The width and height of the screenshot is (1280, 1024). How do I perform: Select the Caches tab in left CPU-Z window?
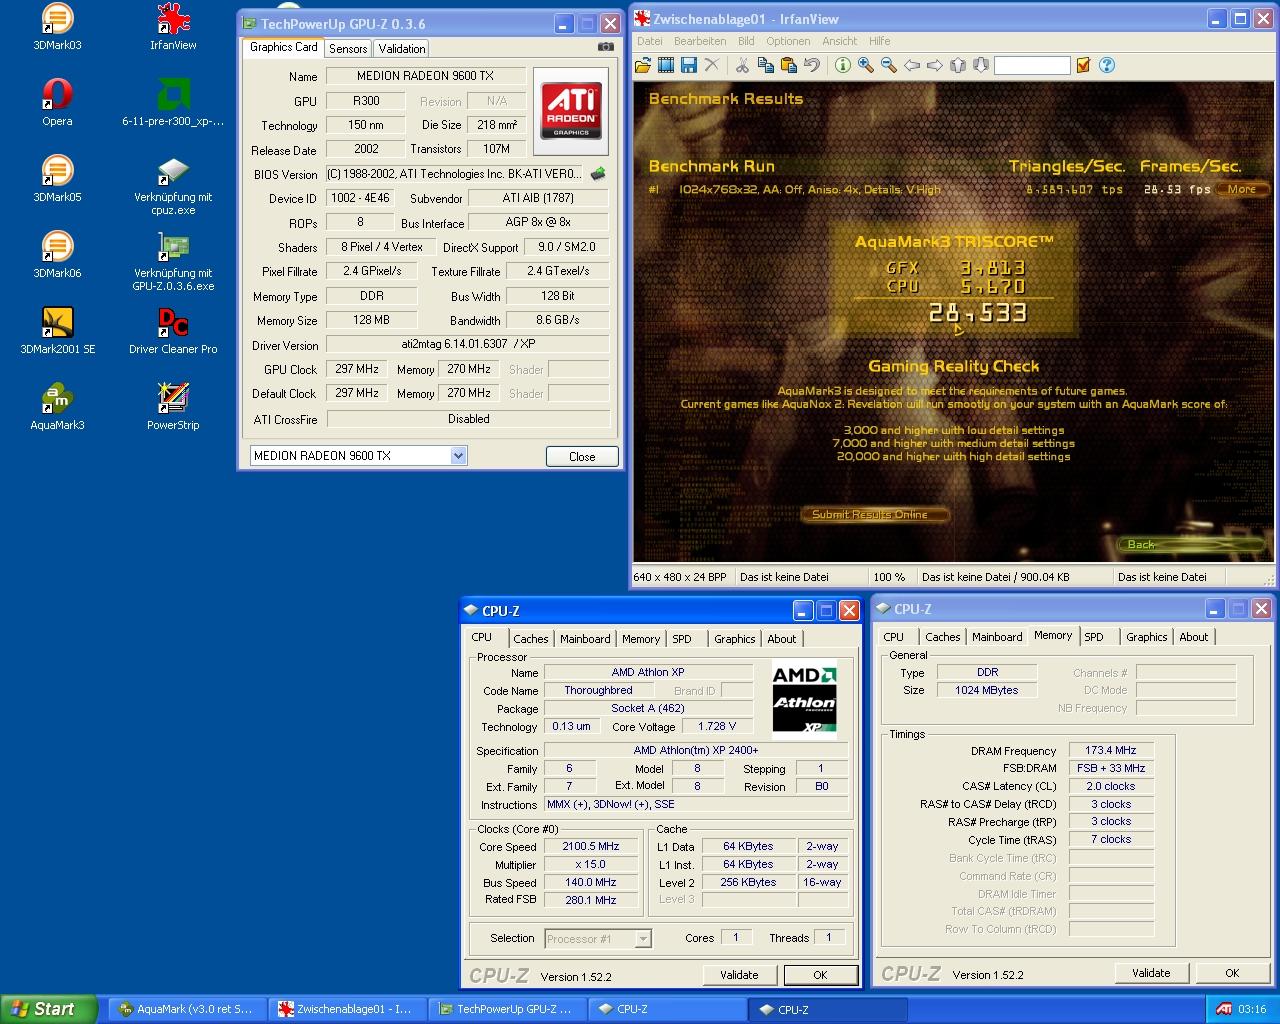tap(530, 639)
